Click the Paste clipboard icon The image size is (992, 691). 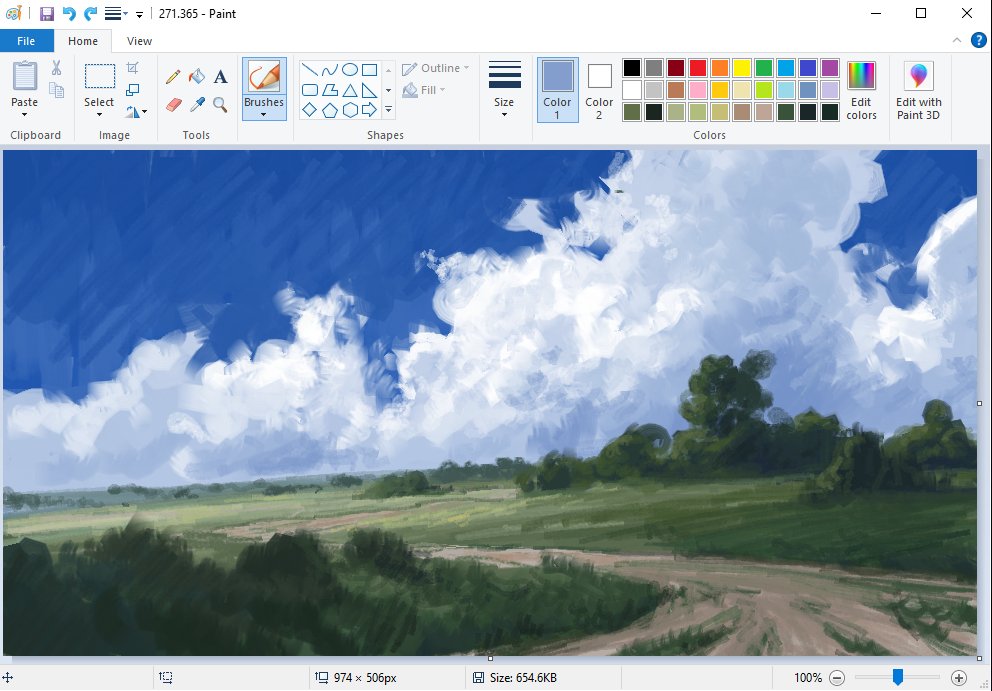point(25,77)
